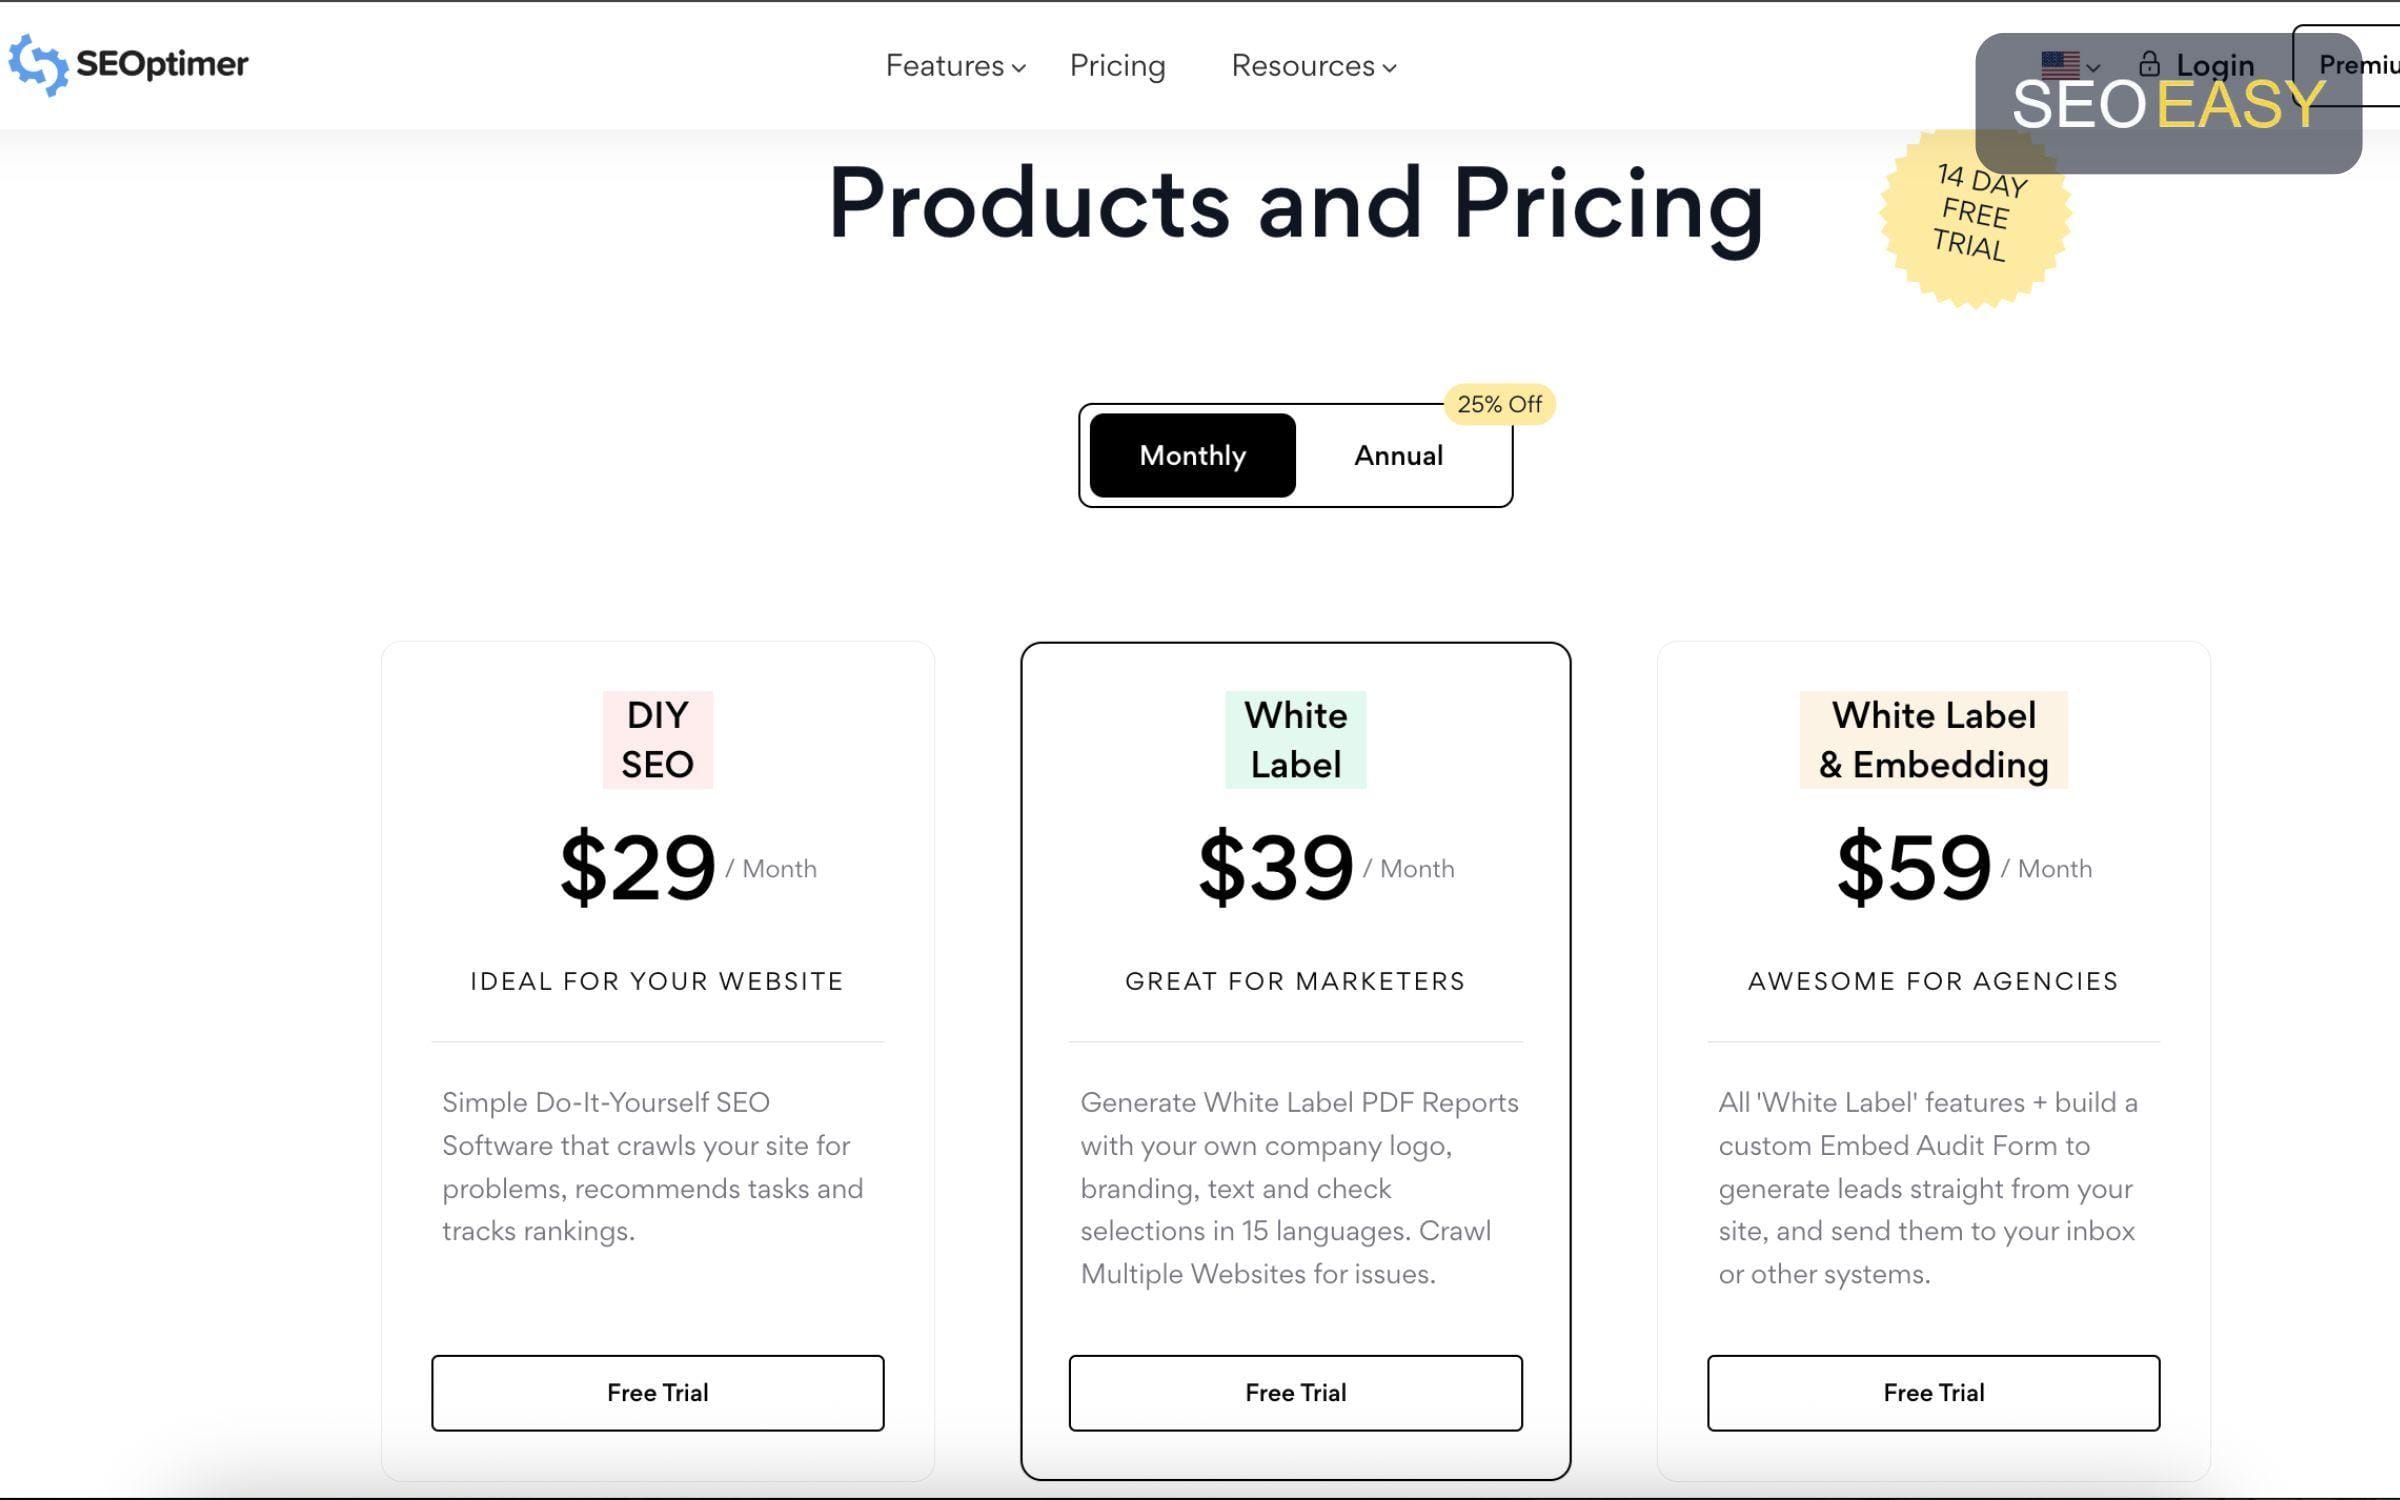Screen dimensions: 2400x1500
Task: Click the padlock icon beside Login
Action: [2149, 65]
